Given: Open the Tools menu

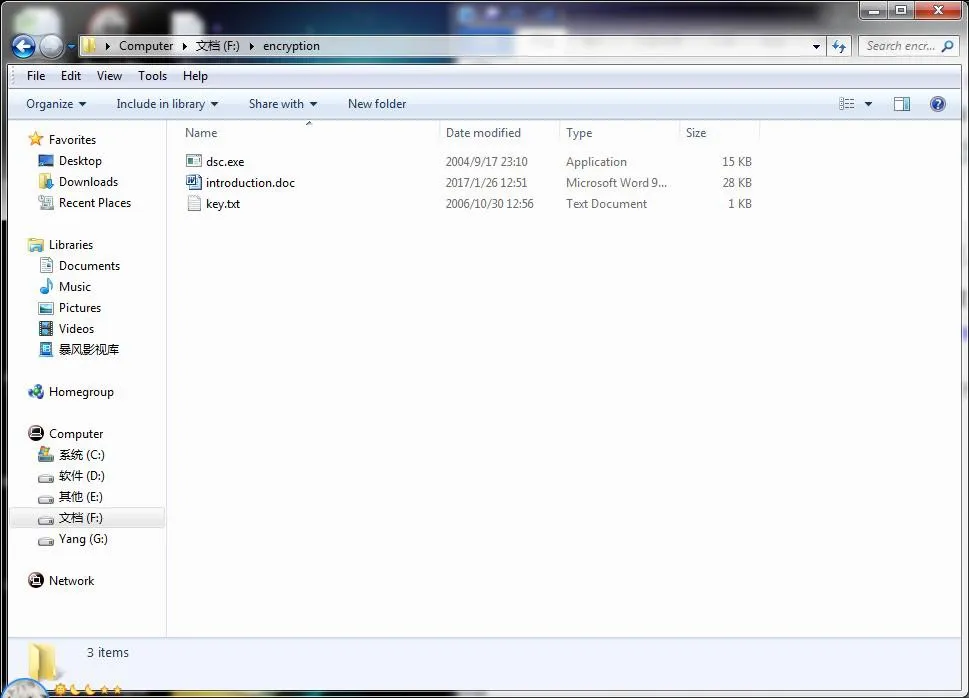Looking at the screenshot, I should click(x=152, y=75).
